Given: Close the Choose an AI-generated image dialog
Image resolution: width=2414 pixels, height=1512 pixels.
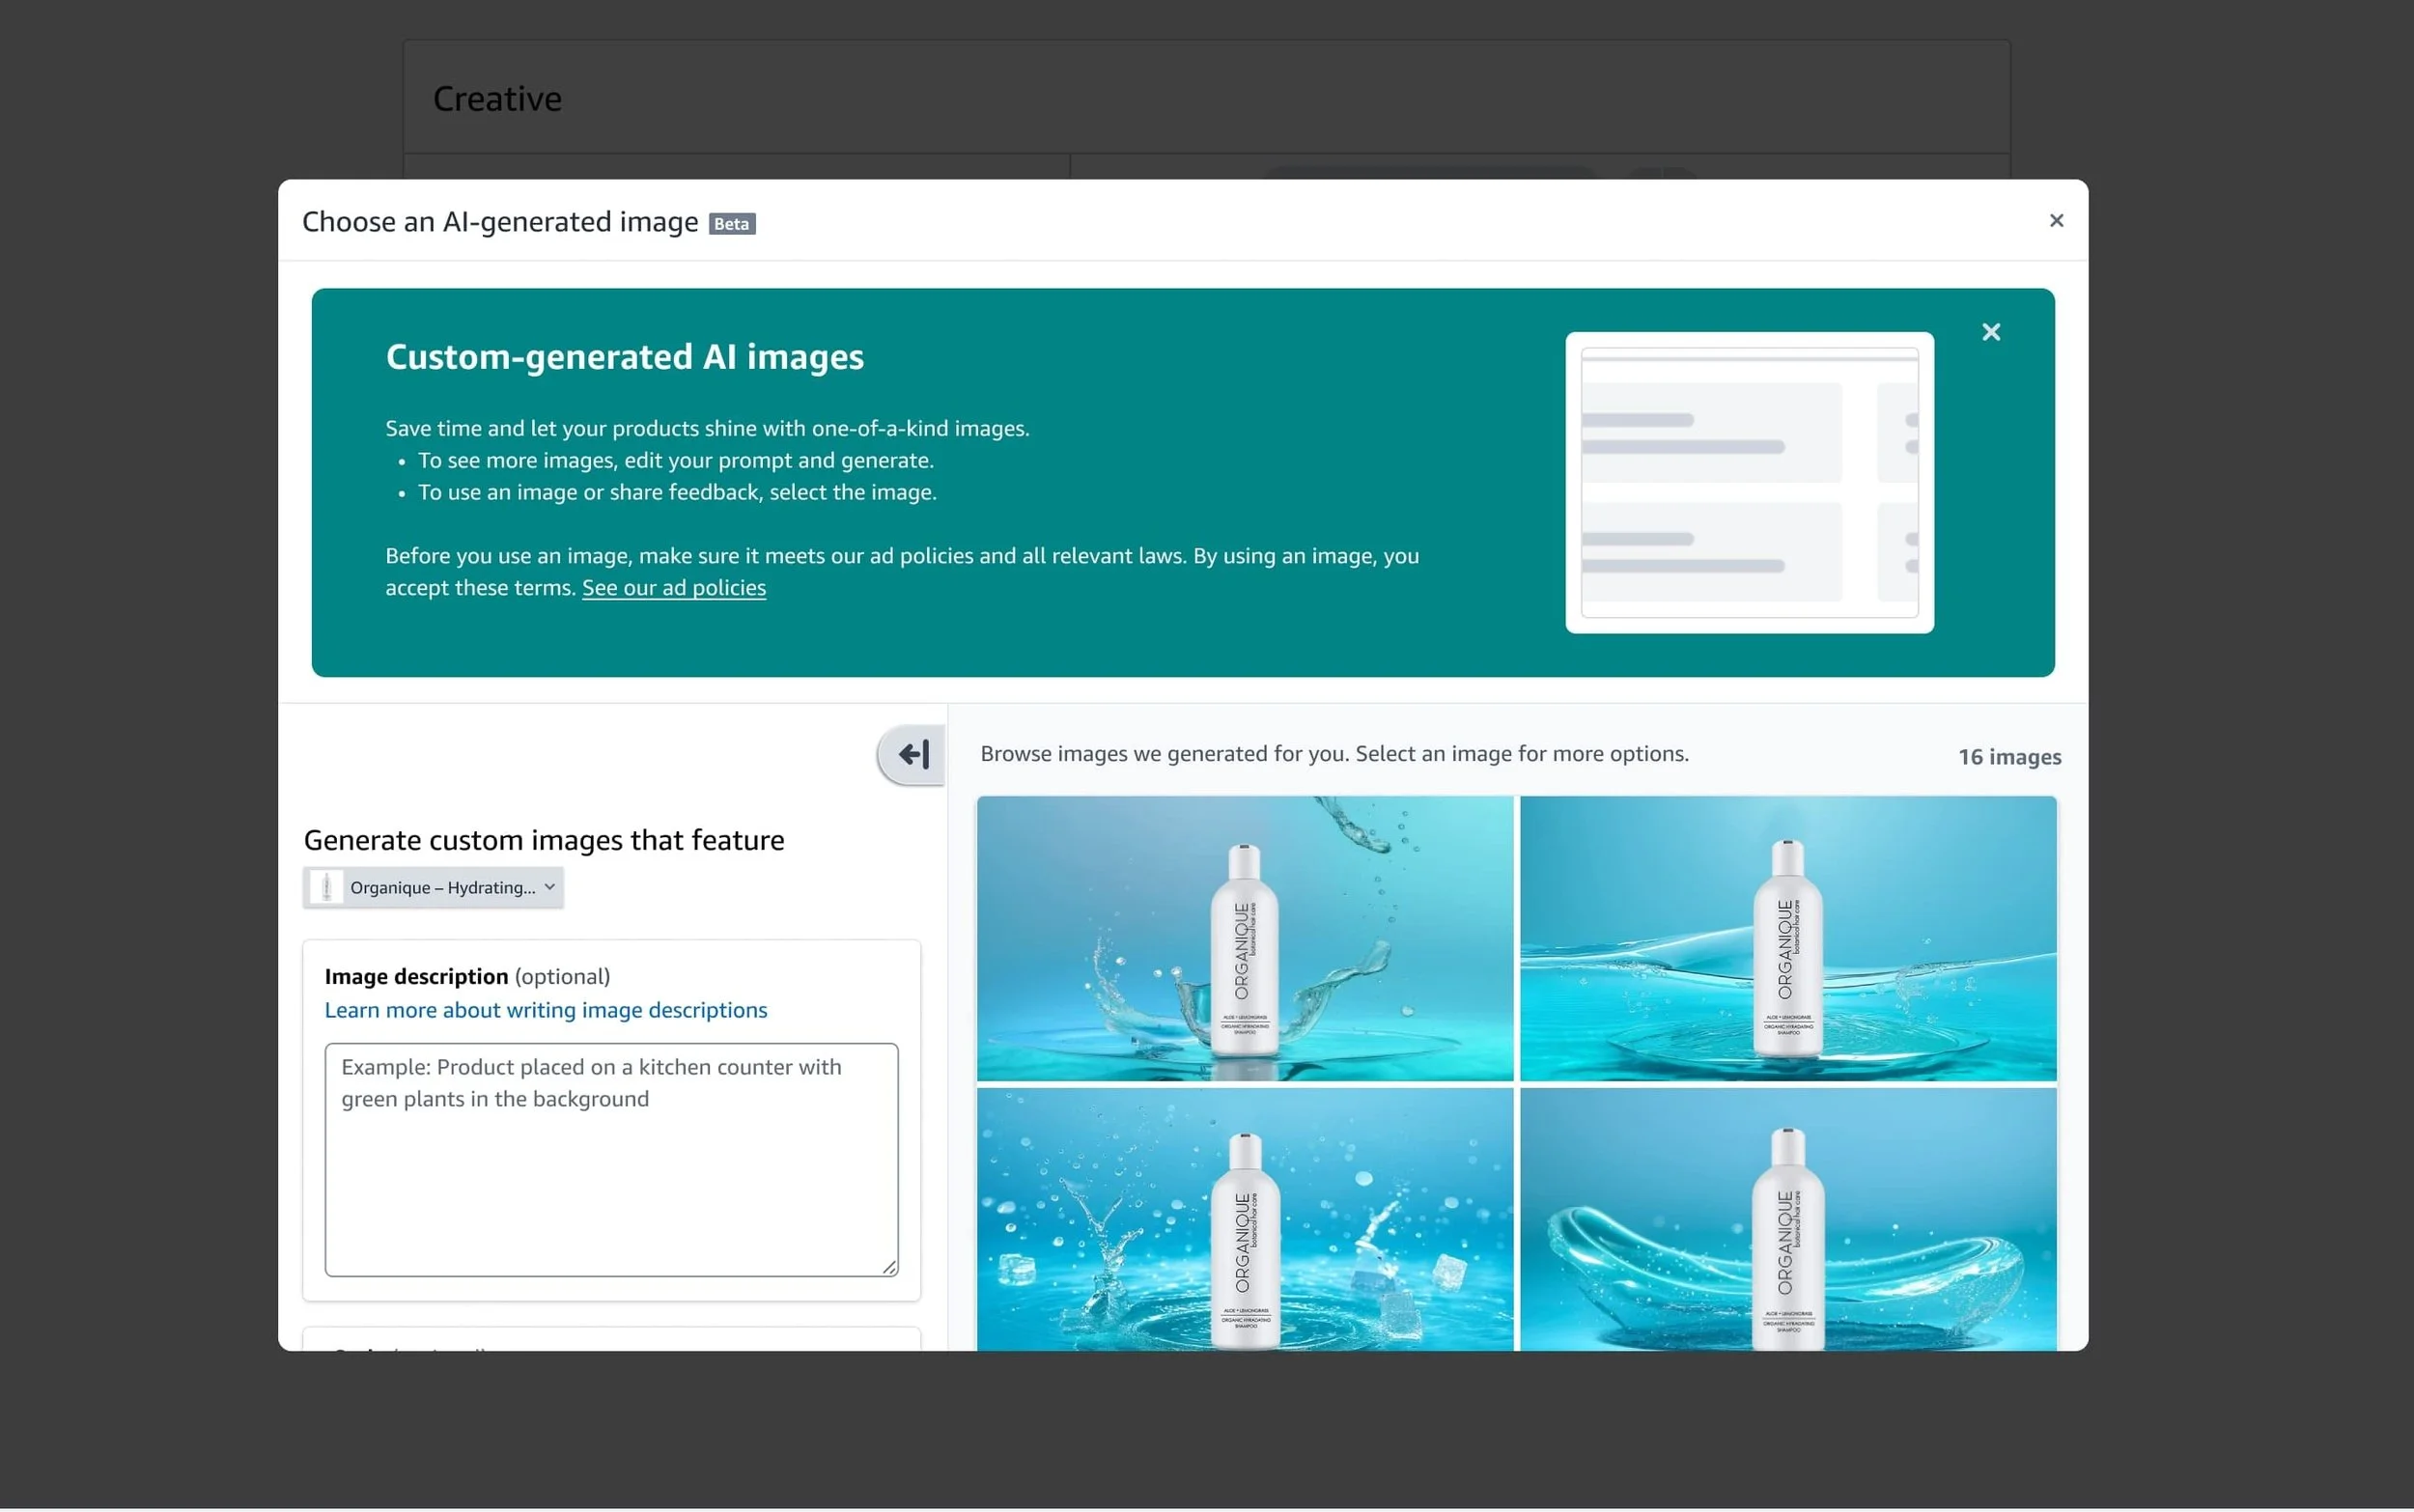Looking at the screenshot, I should click(x=2055, y=221).
